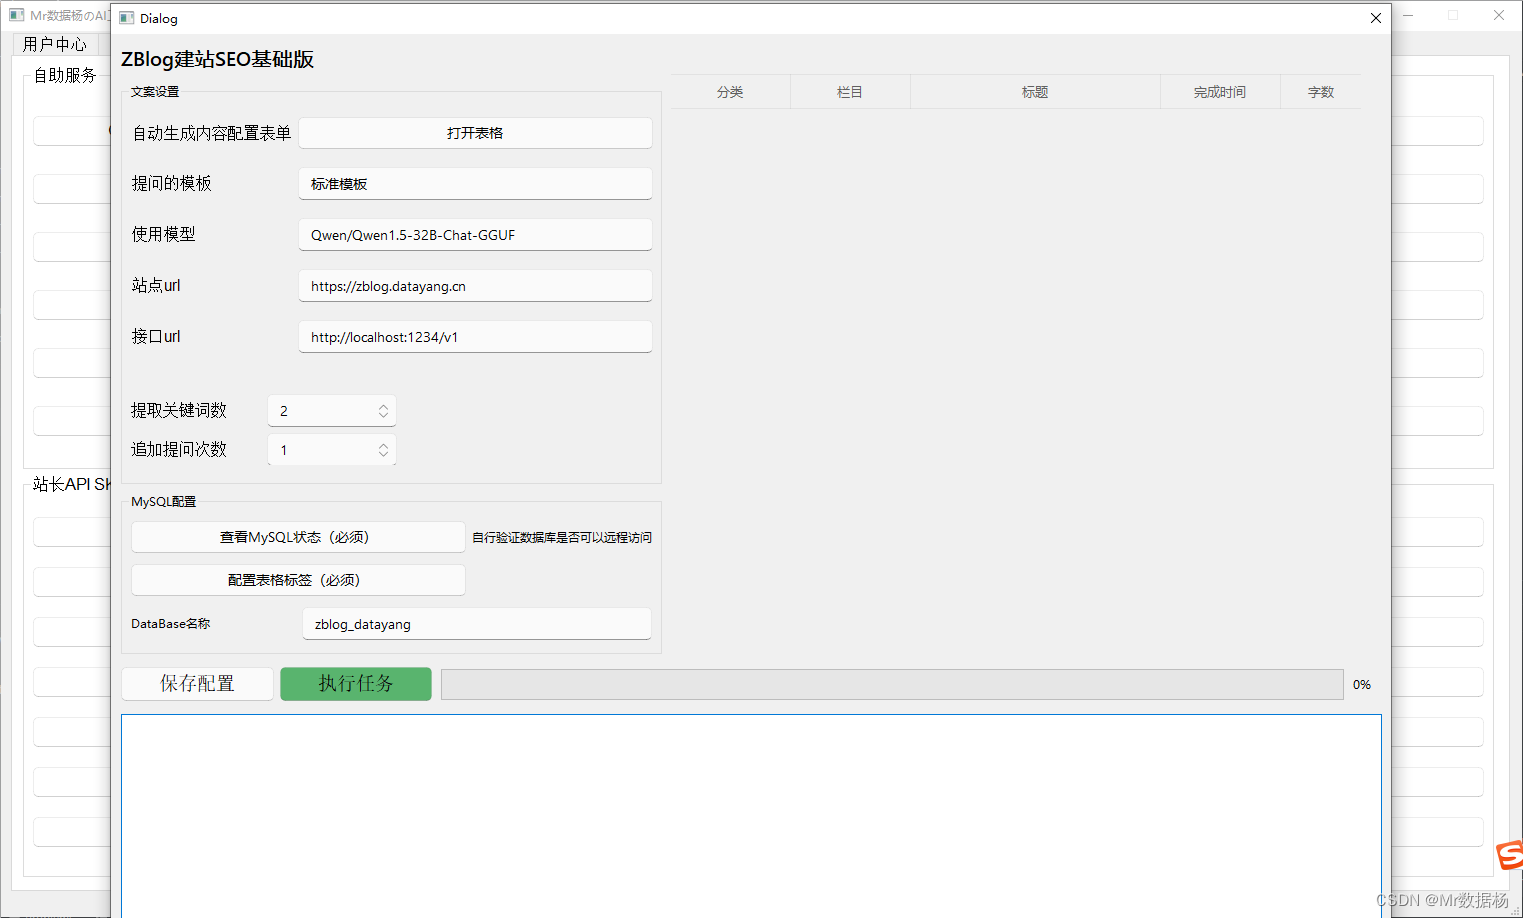Click the background window app icon
Viewport: 1523px width, 918px height.
pos(16,15)
